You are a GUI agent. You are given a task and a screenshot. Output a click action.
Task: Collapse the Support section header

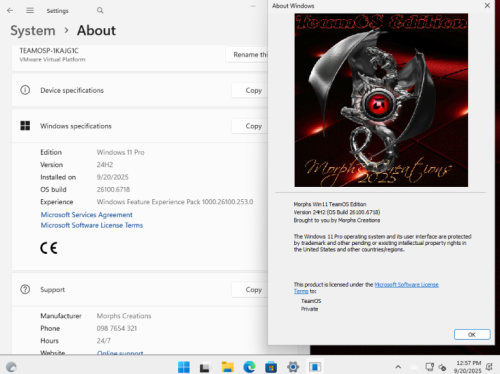point(140,289)
